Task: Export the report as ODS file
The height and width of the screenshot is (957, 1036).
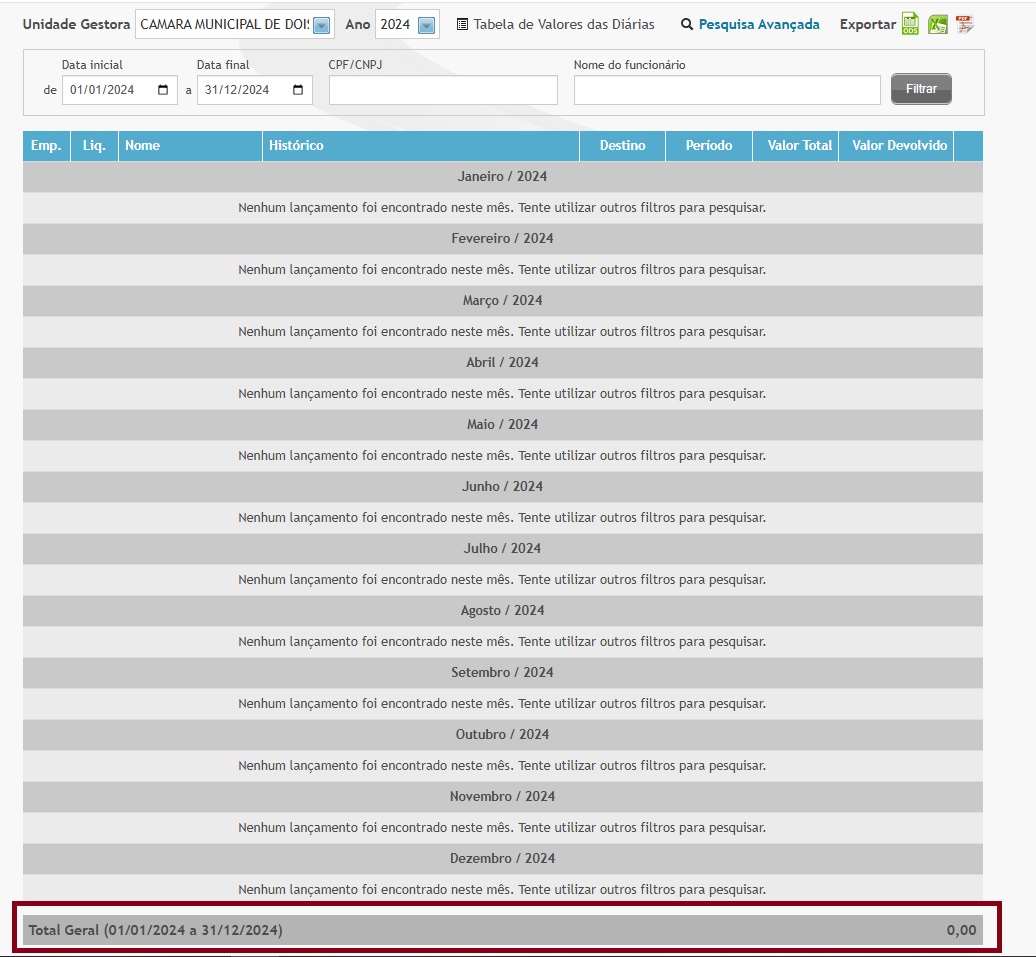Action: tap(910, 25)
